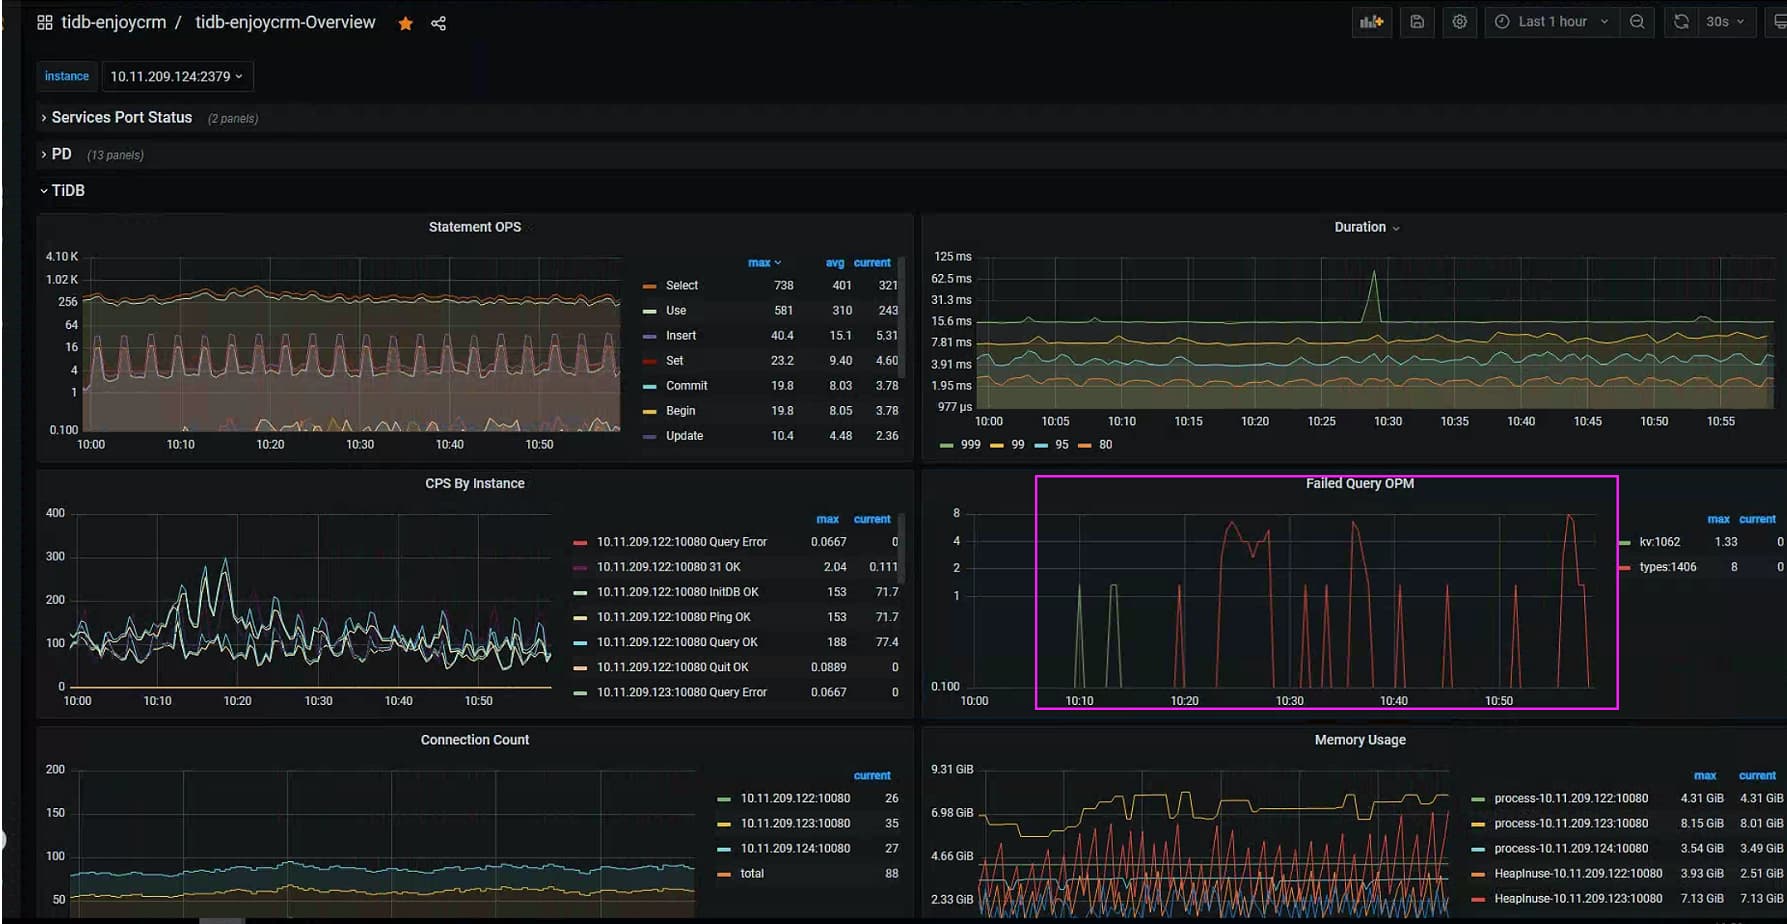1787x924 pixels.
Task: Open the instance 10.11.209.124:2379 dropdown
Action: pos(176,77)
